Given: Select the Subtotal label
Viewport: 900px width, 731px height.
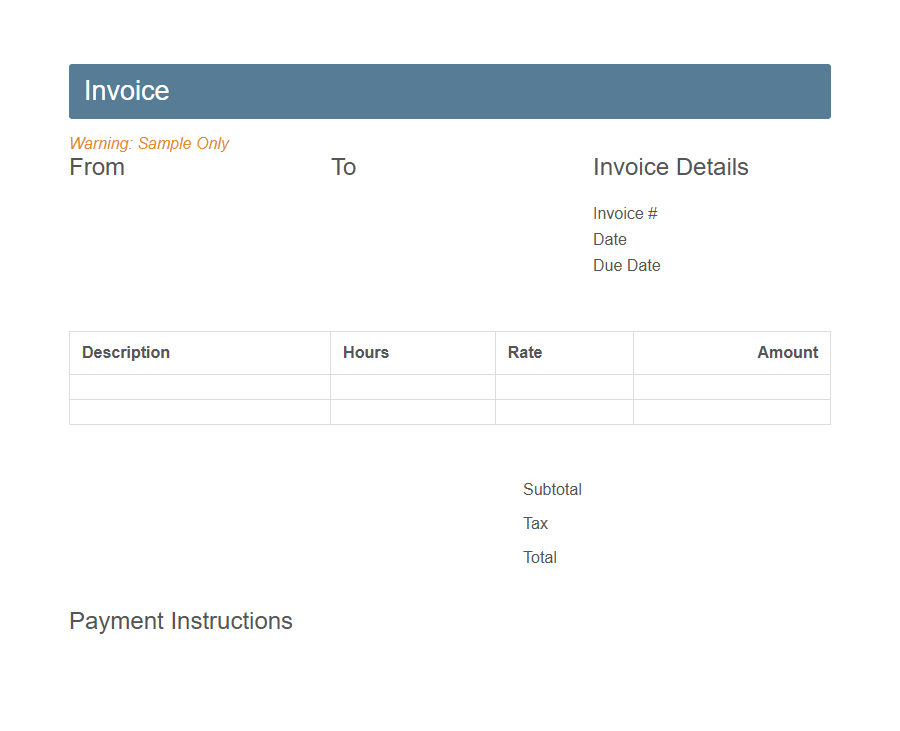Looking at the screenshot, I should pyautogui.click(x=552, y=489).
